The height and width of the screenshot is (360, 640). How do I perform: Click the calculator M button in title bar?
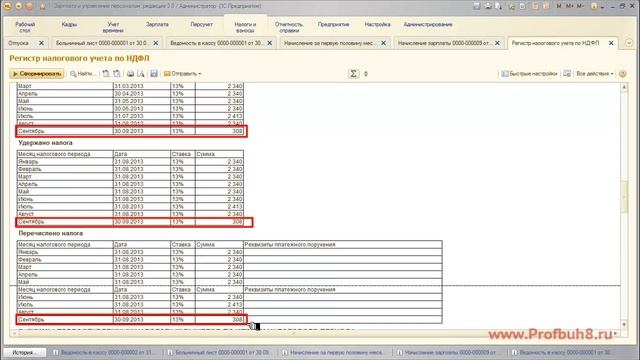(559, 6)
